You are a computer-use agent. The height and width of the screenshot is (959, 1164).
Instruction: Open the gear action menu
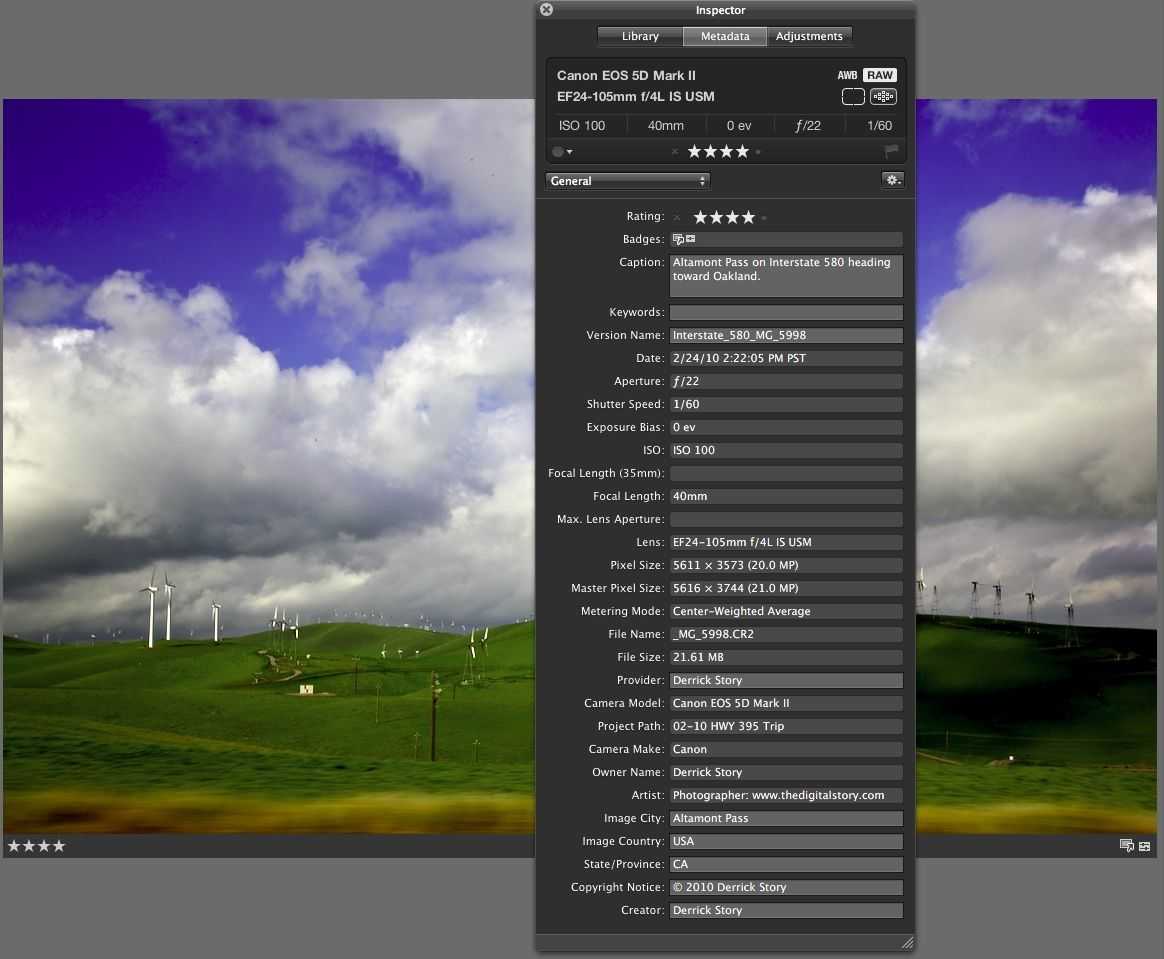(892, 181)
